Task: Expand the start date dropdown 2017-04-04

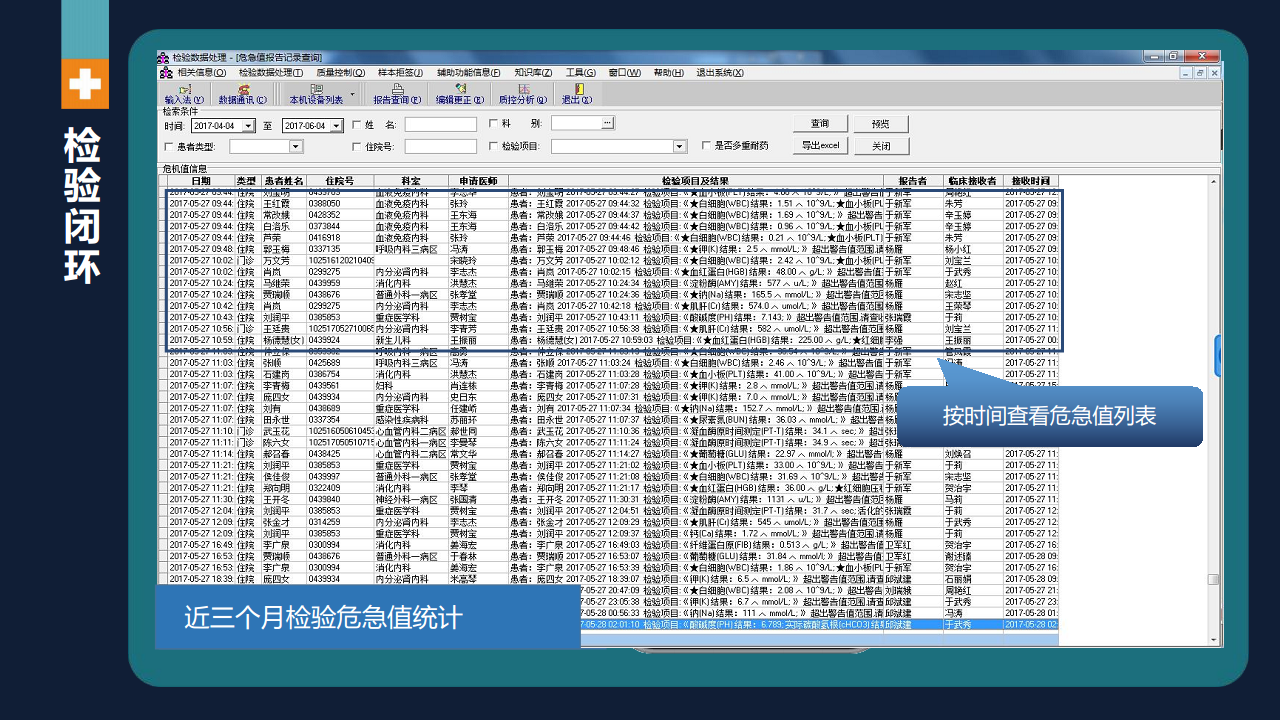Action: (x=247, y=126)
